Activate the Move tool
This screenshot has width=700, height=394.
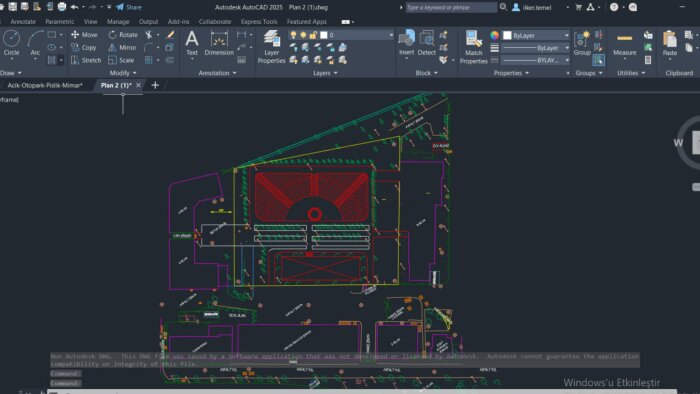pyautogui.click(x=84, y=34)
